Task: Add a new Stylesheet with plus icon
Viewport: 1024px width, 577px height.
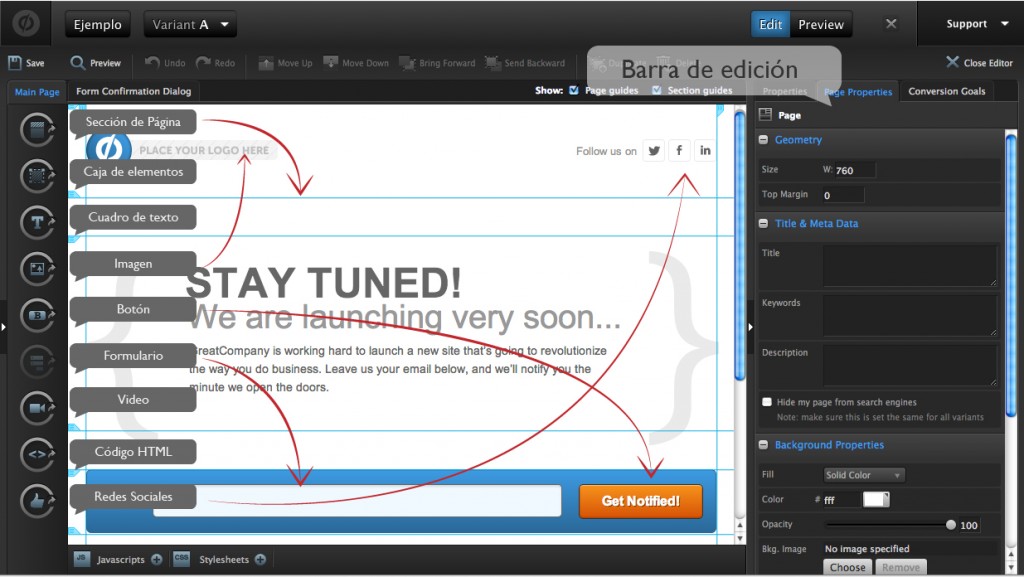Action: tap(260, 560)
